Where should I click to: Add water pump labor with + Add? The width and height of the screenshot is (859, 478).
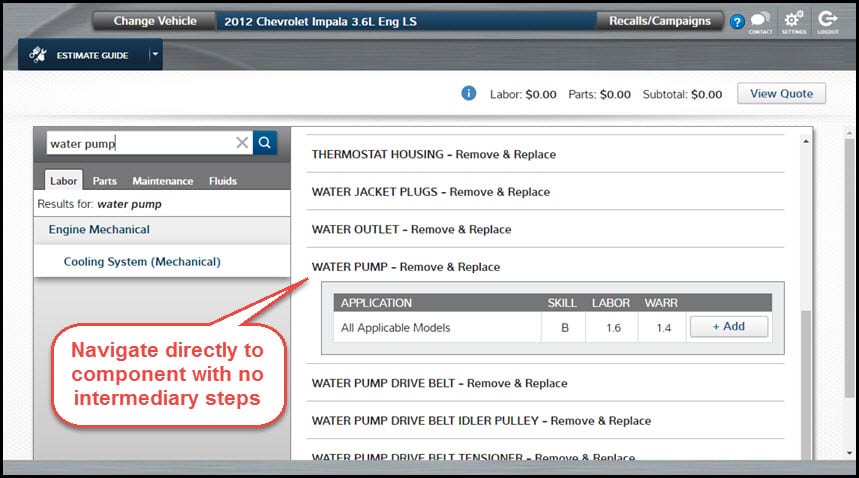[x=728, y=327]
